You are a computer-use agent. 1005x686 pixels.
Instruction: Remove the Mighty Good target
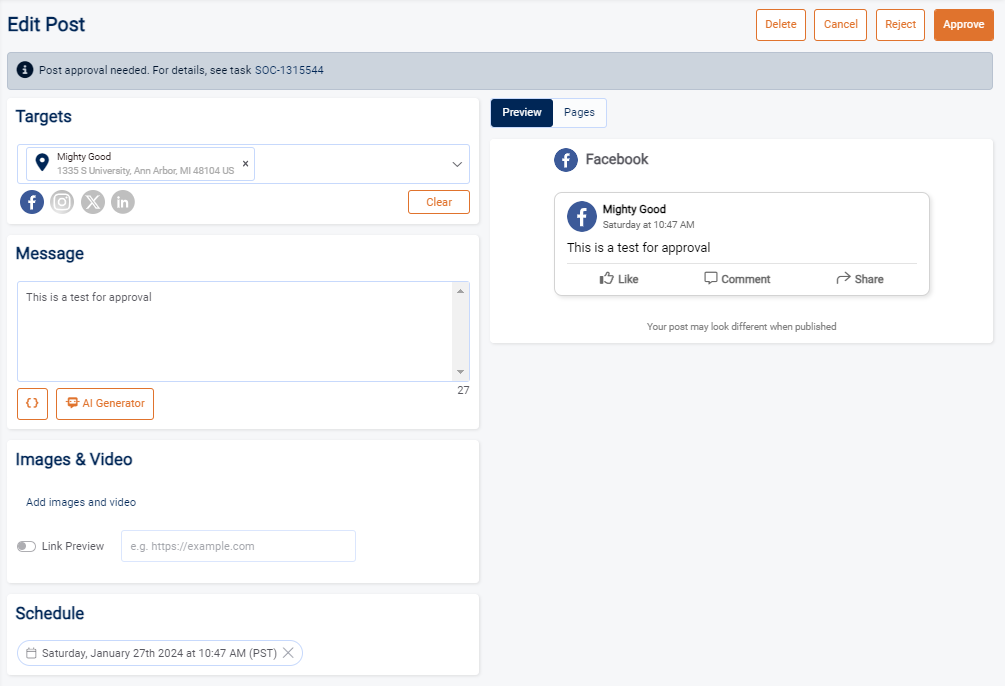pos(244,162)
